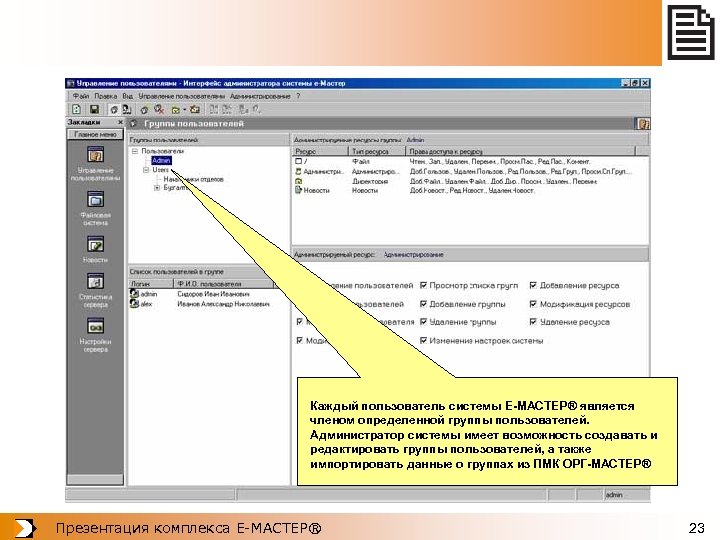Toggle Просмотр списка групп checkbox

[x=423, y=285]
